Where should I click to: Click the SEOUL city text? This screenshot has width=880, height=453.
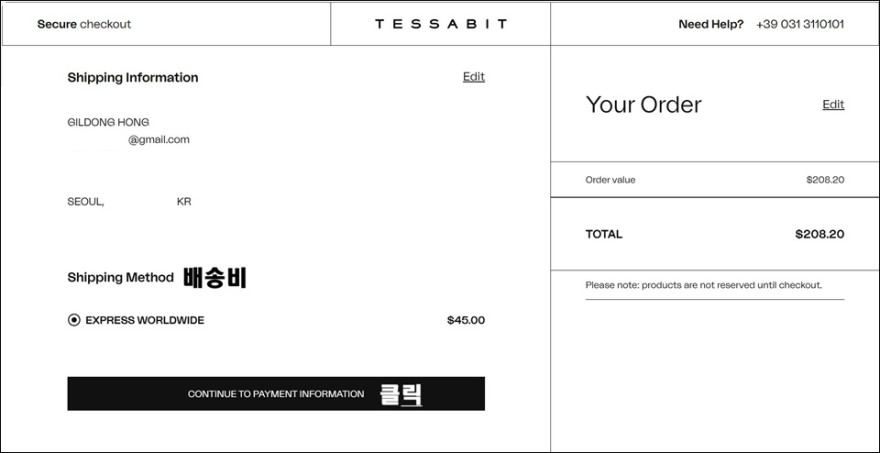(x=86, y=202)
